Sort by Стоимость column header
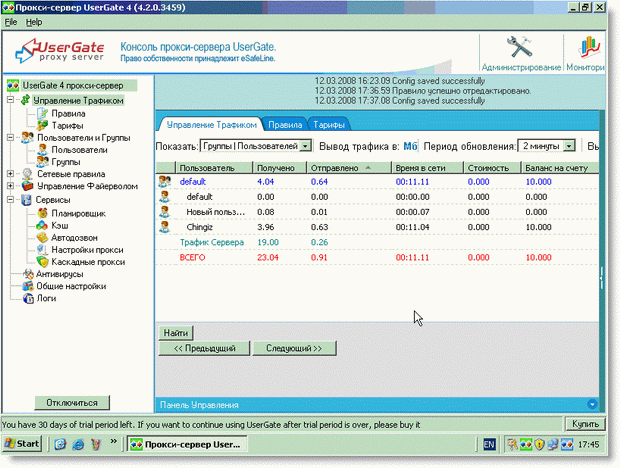This screenshot has height=468, width=620. 492,168
